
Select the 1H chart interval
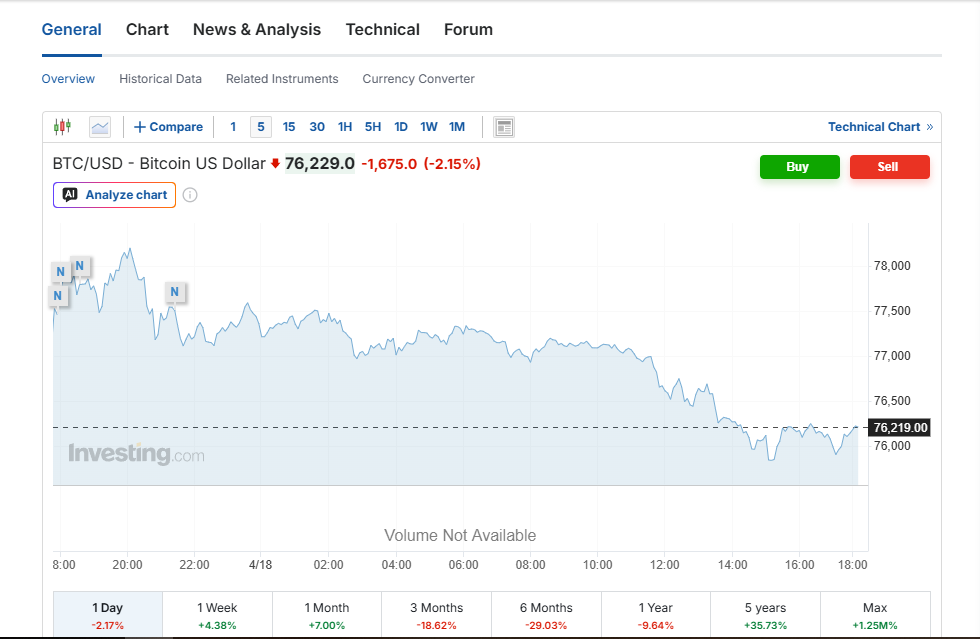345,127
